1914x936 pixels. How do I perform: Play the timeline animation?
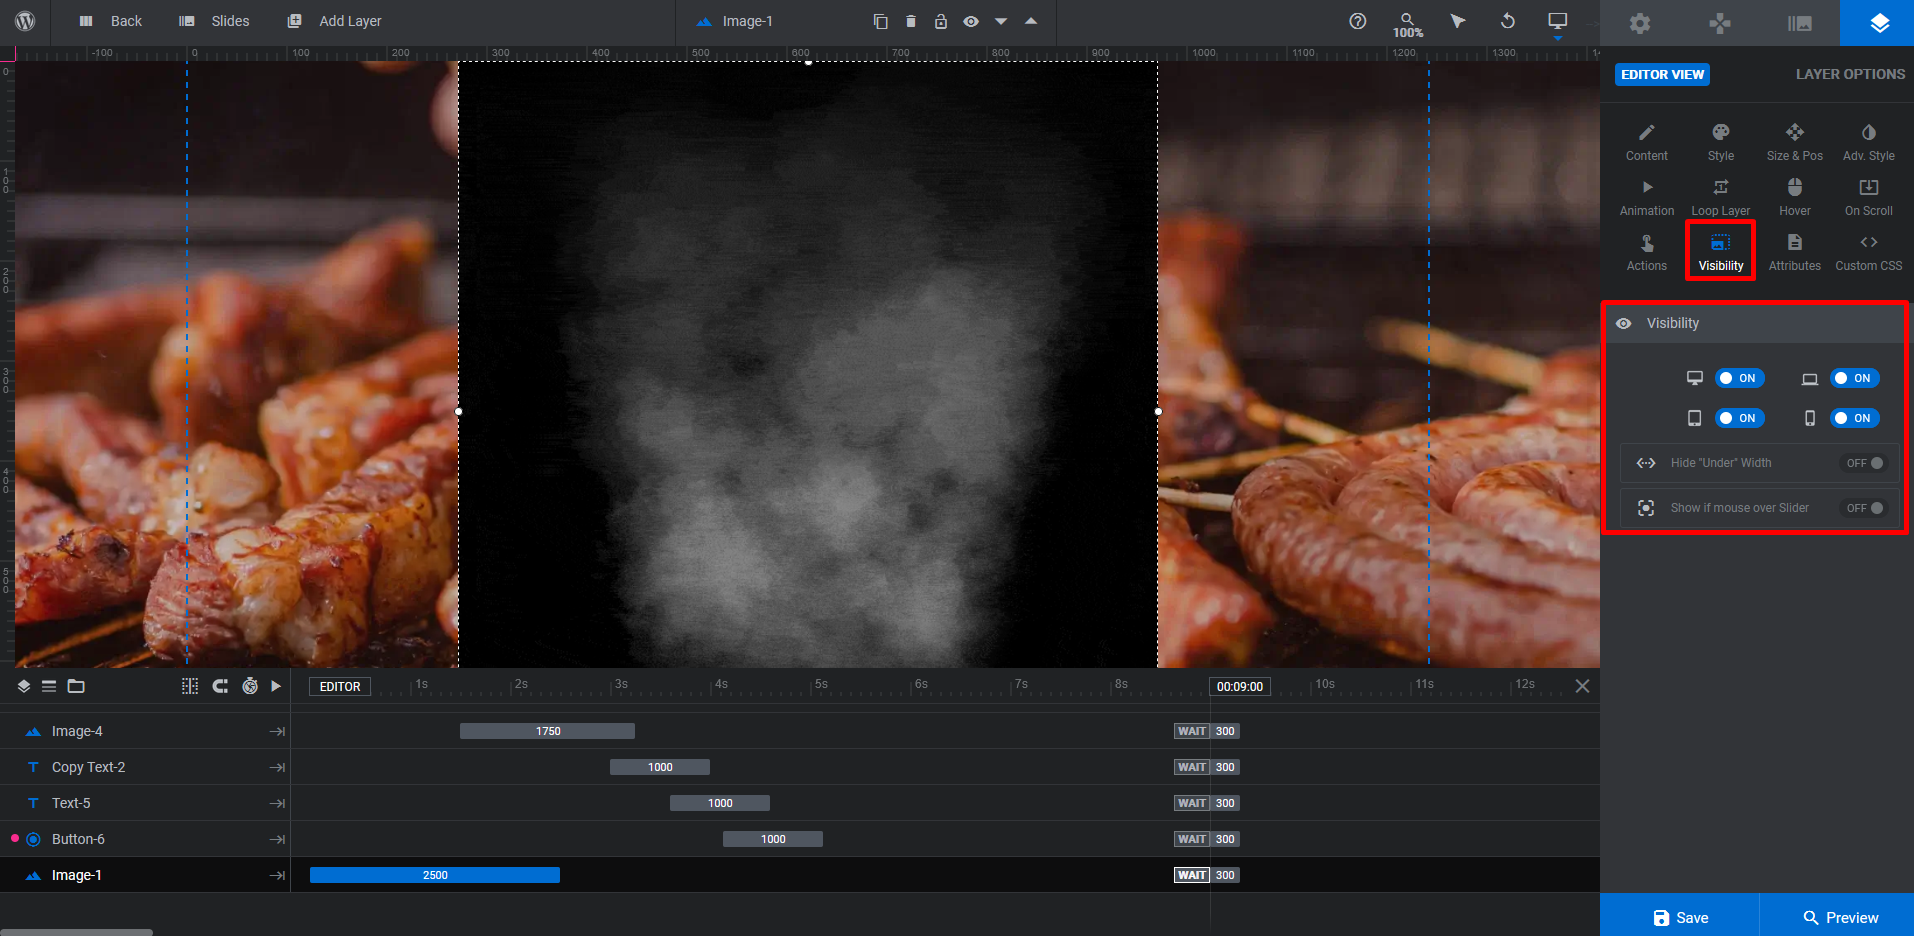[276, 686]
